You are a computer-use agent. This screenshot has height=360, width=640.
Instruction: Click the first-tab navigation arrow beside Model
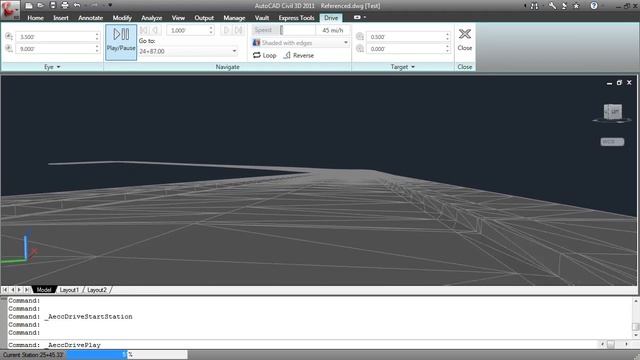(4, 290)
